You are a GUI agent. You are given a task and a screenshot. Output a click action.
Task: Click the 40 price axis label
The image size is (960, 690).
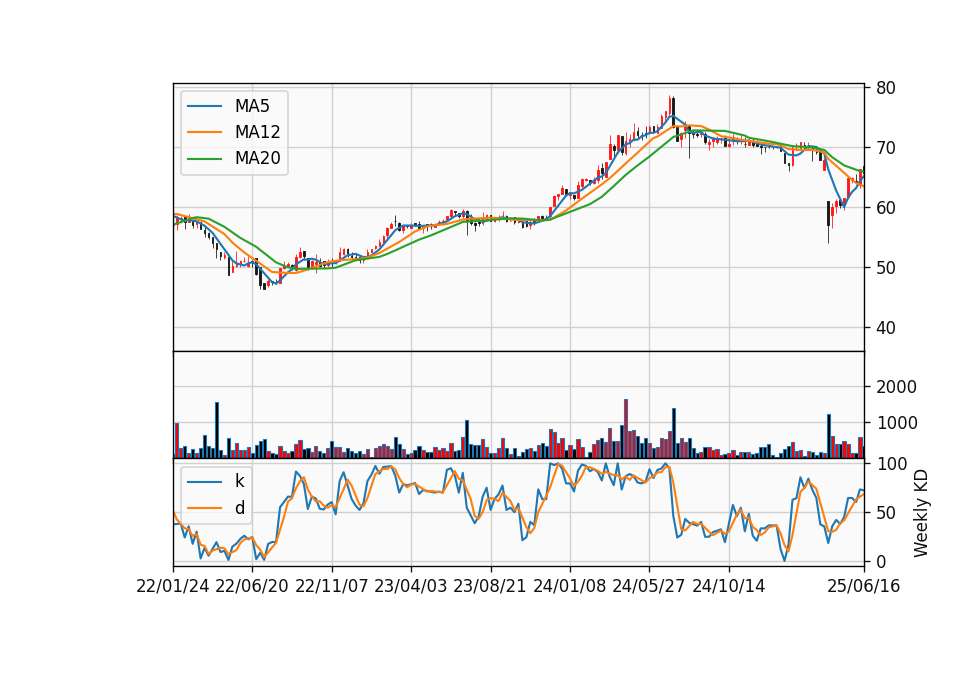click(x=885, y=328)
